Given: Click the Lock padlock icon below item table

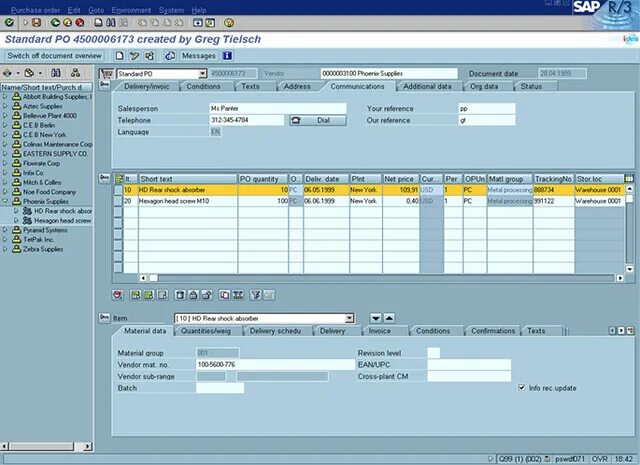Looking at the screenshot, I should [x=193, y=295].
